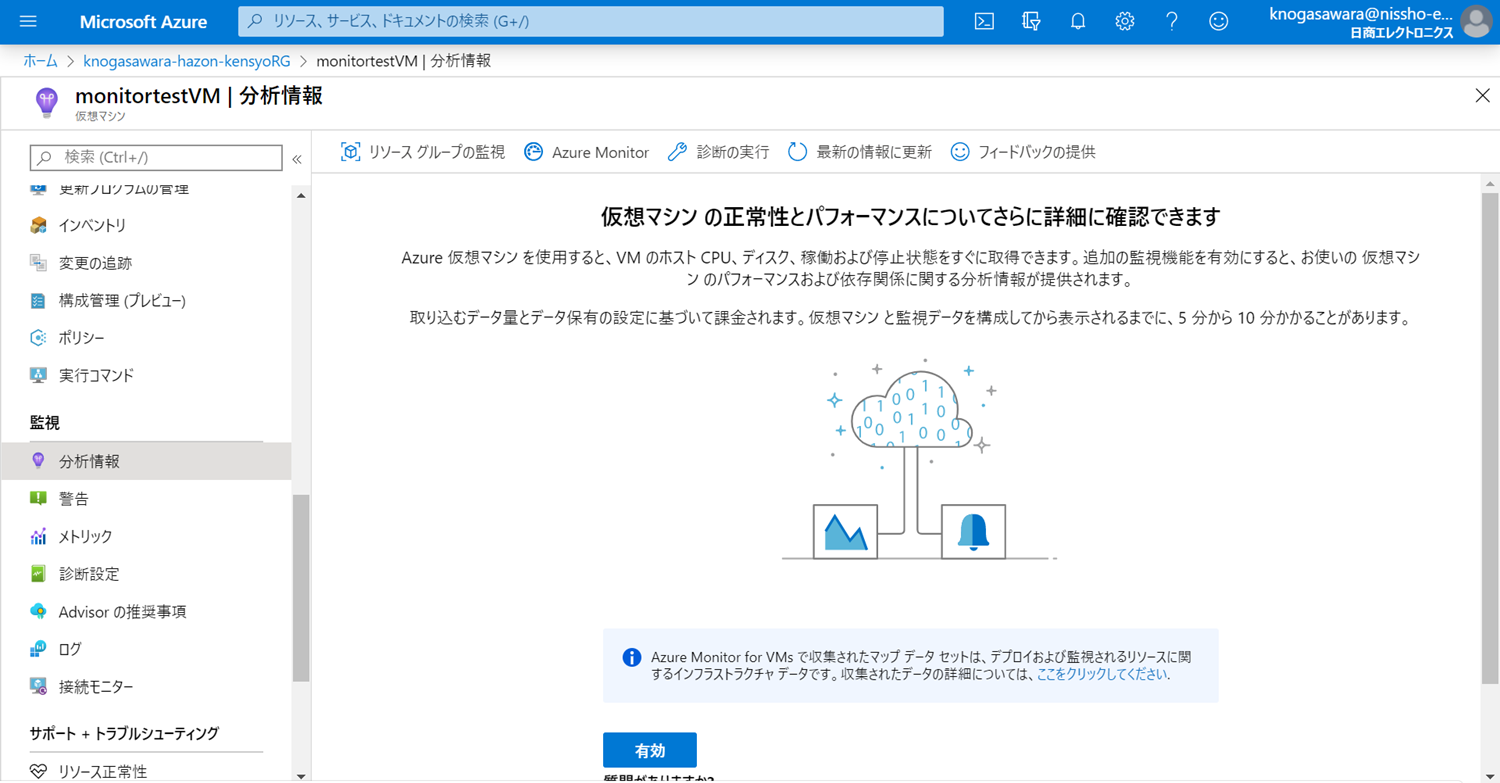Open directory and subscription filter icon

[1031, 21]
